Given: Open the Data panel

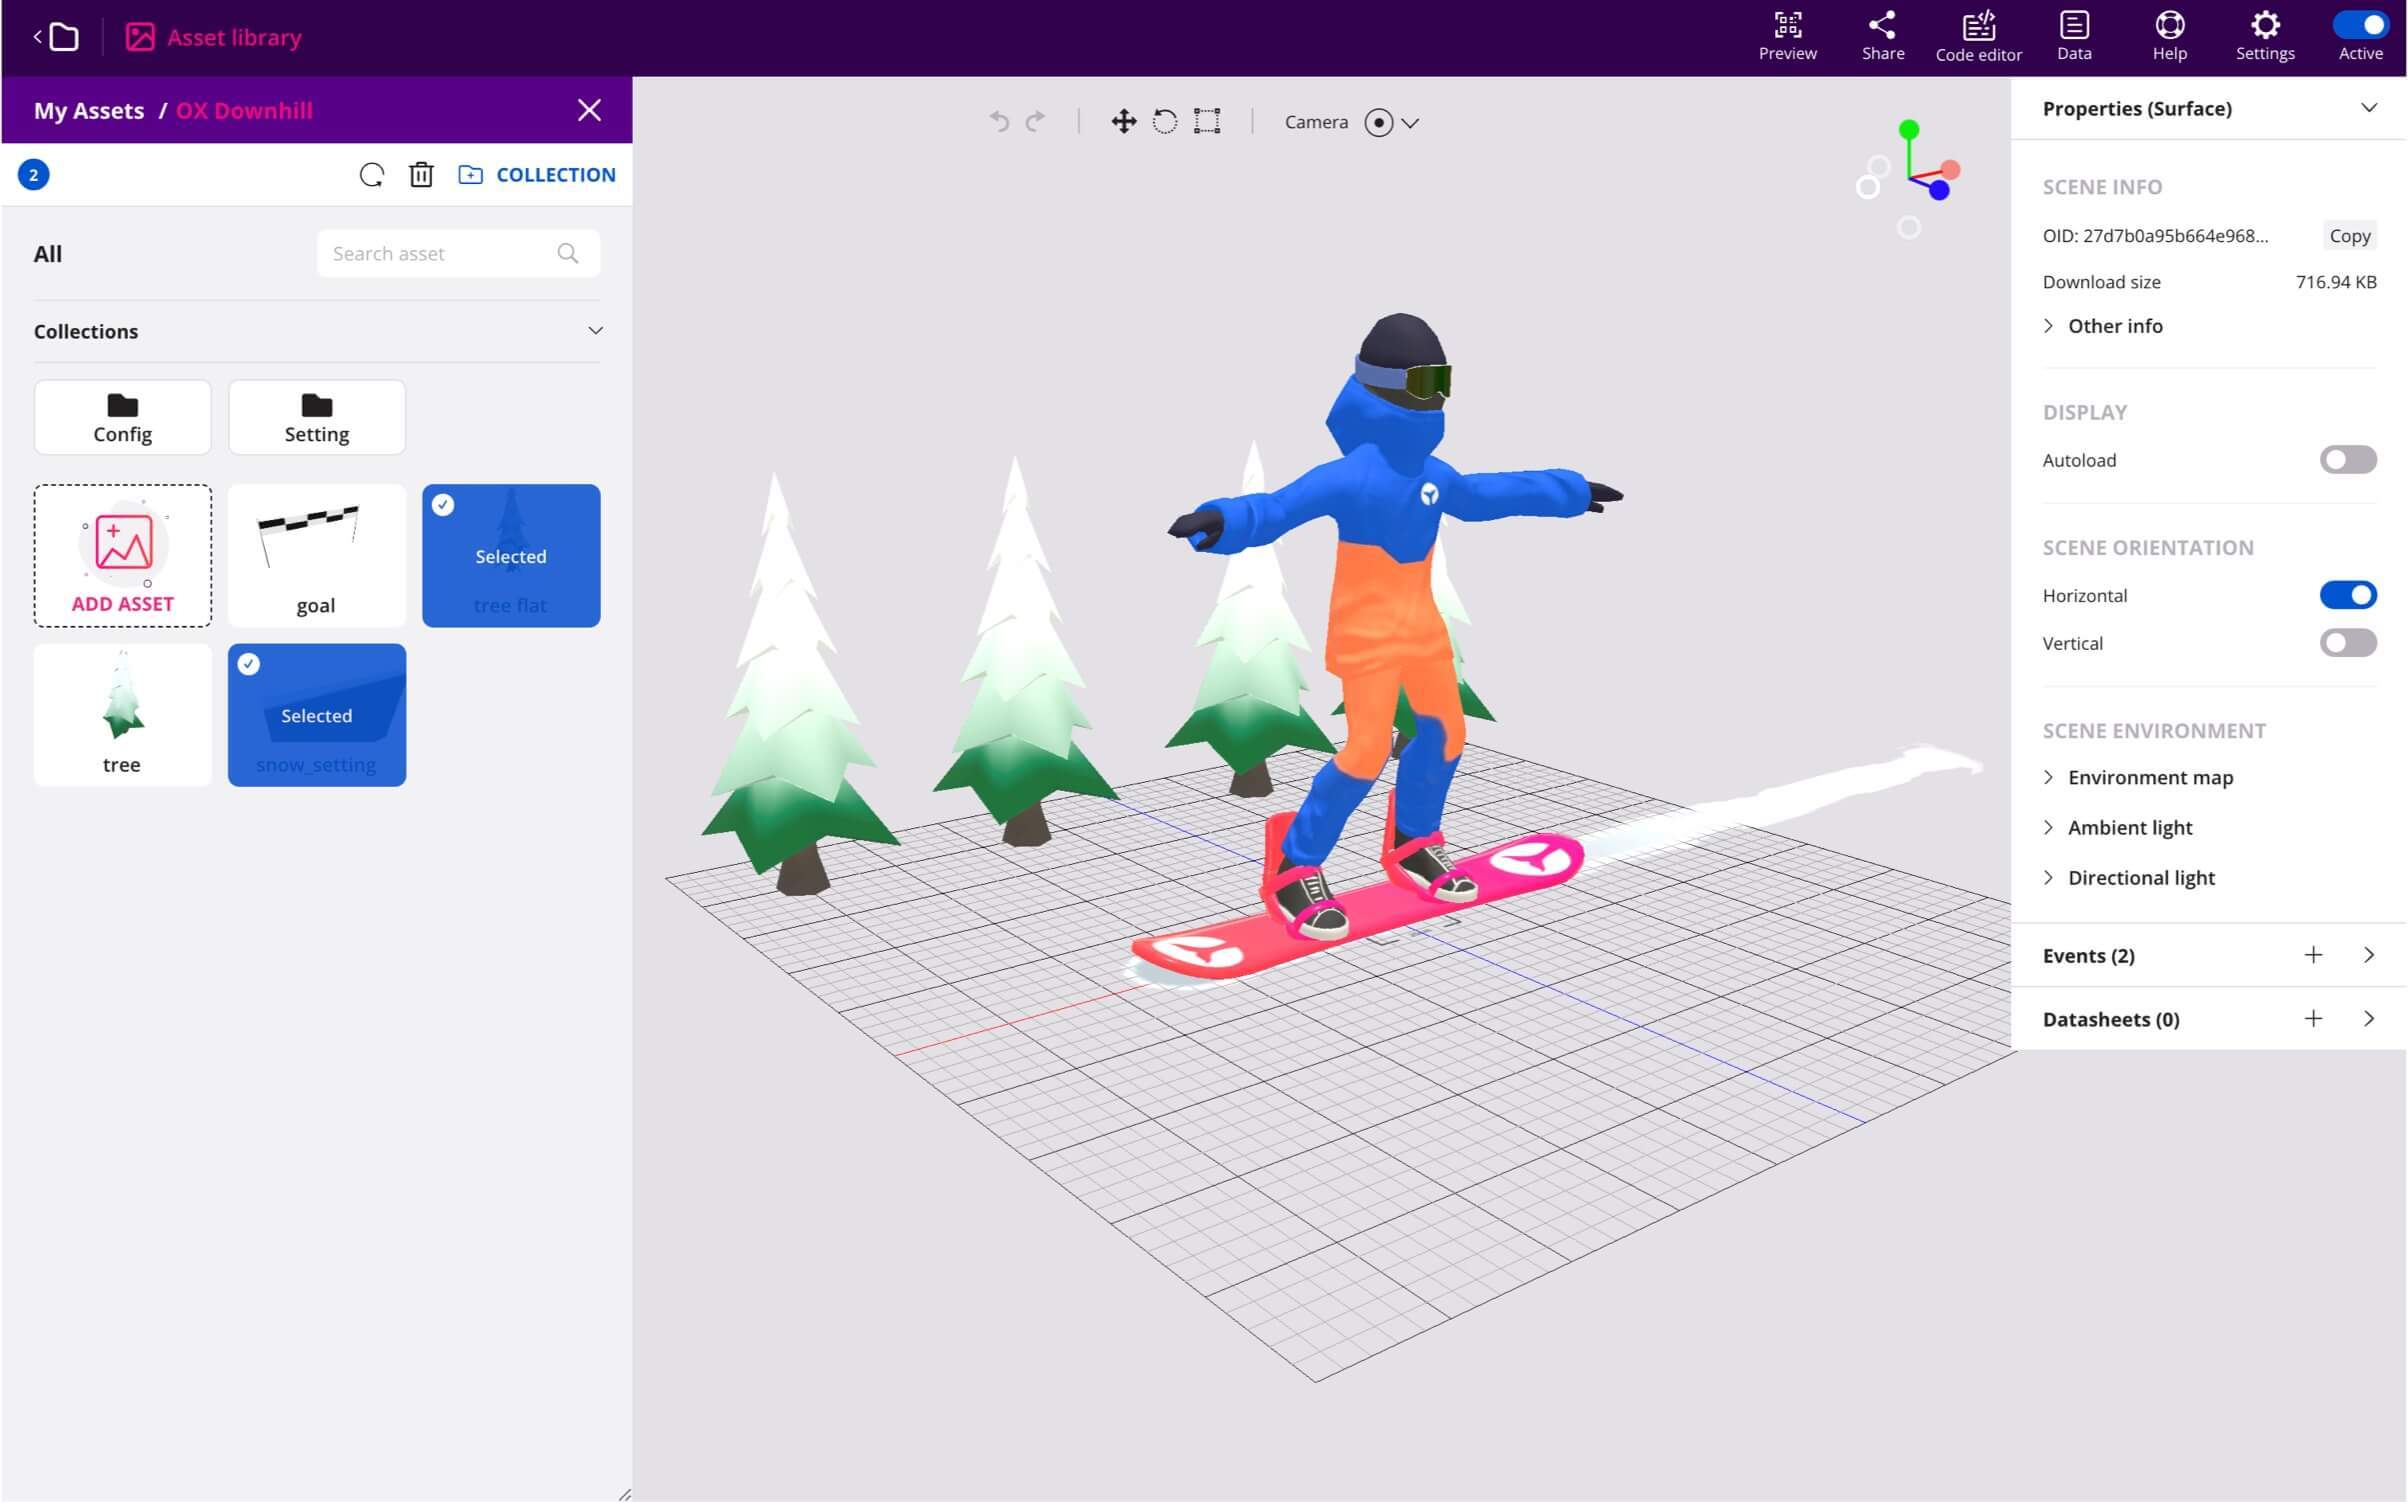Looking at the screenshot, I should point(2074,37).
